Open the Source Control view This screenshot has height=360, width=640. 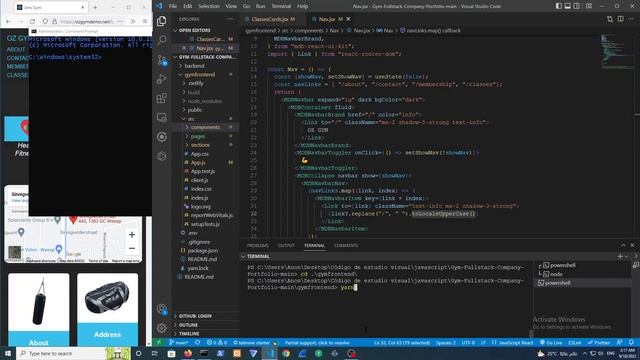coord(162,60)
